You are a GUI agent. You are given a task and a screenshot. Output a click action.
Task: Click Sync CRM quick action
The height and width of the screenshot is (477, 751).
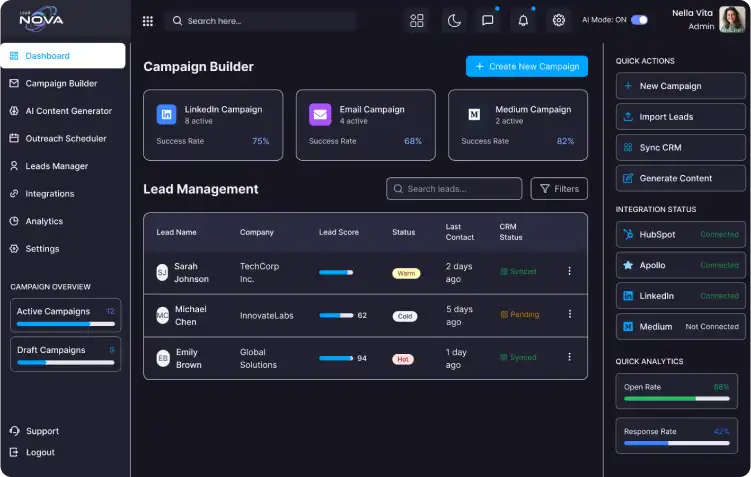pyautogui.click(x=681, y=148)
